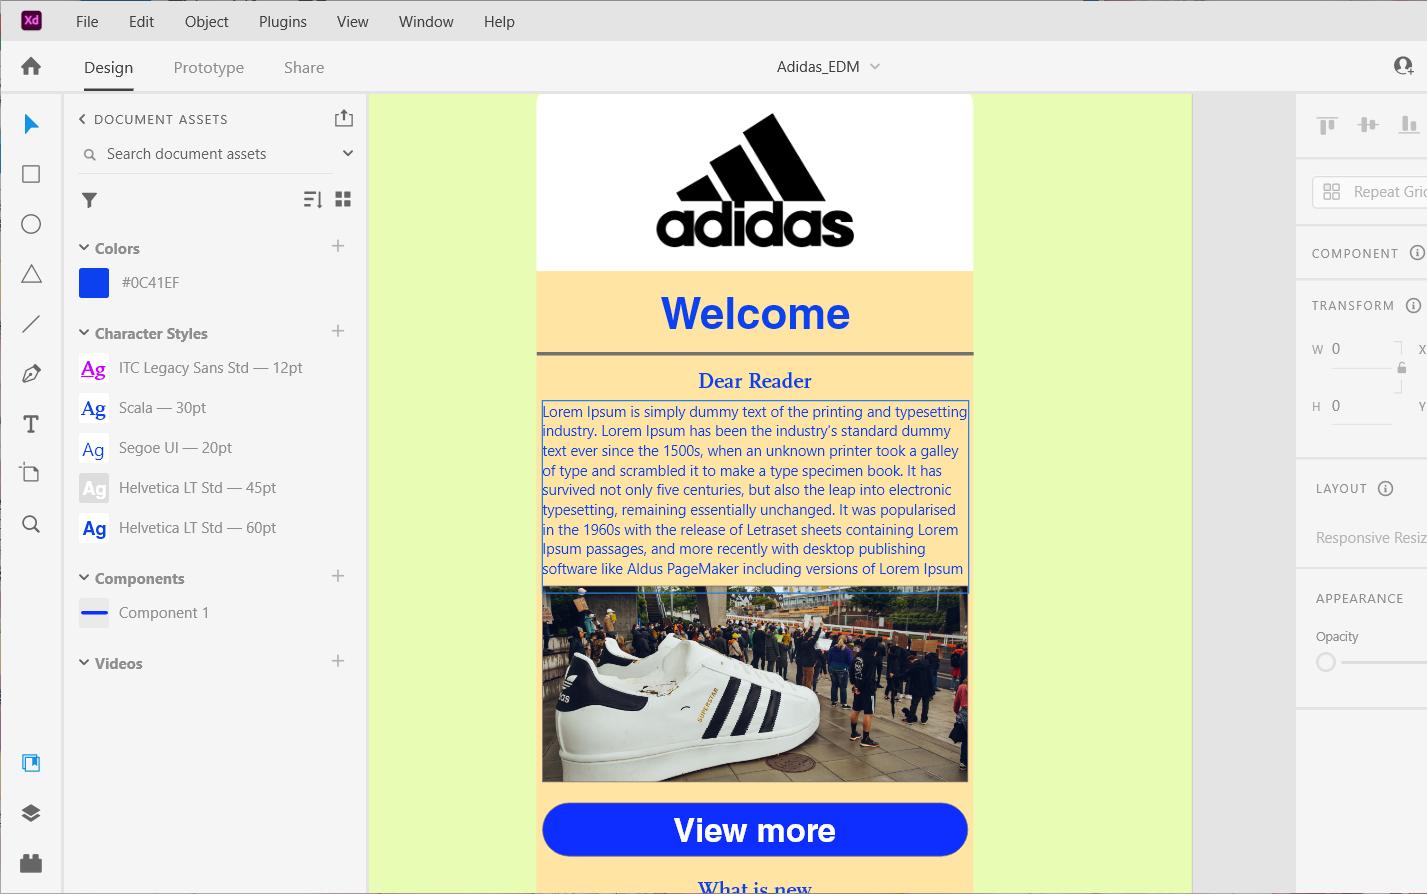The height and width of the screenshot is (894, 1427).
Task: Add a new component asset
Action: [x=338, y=576]
